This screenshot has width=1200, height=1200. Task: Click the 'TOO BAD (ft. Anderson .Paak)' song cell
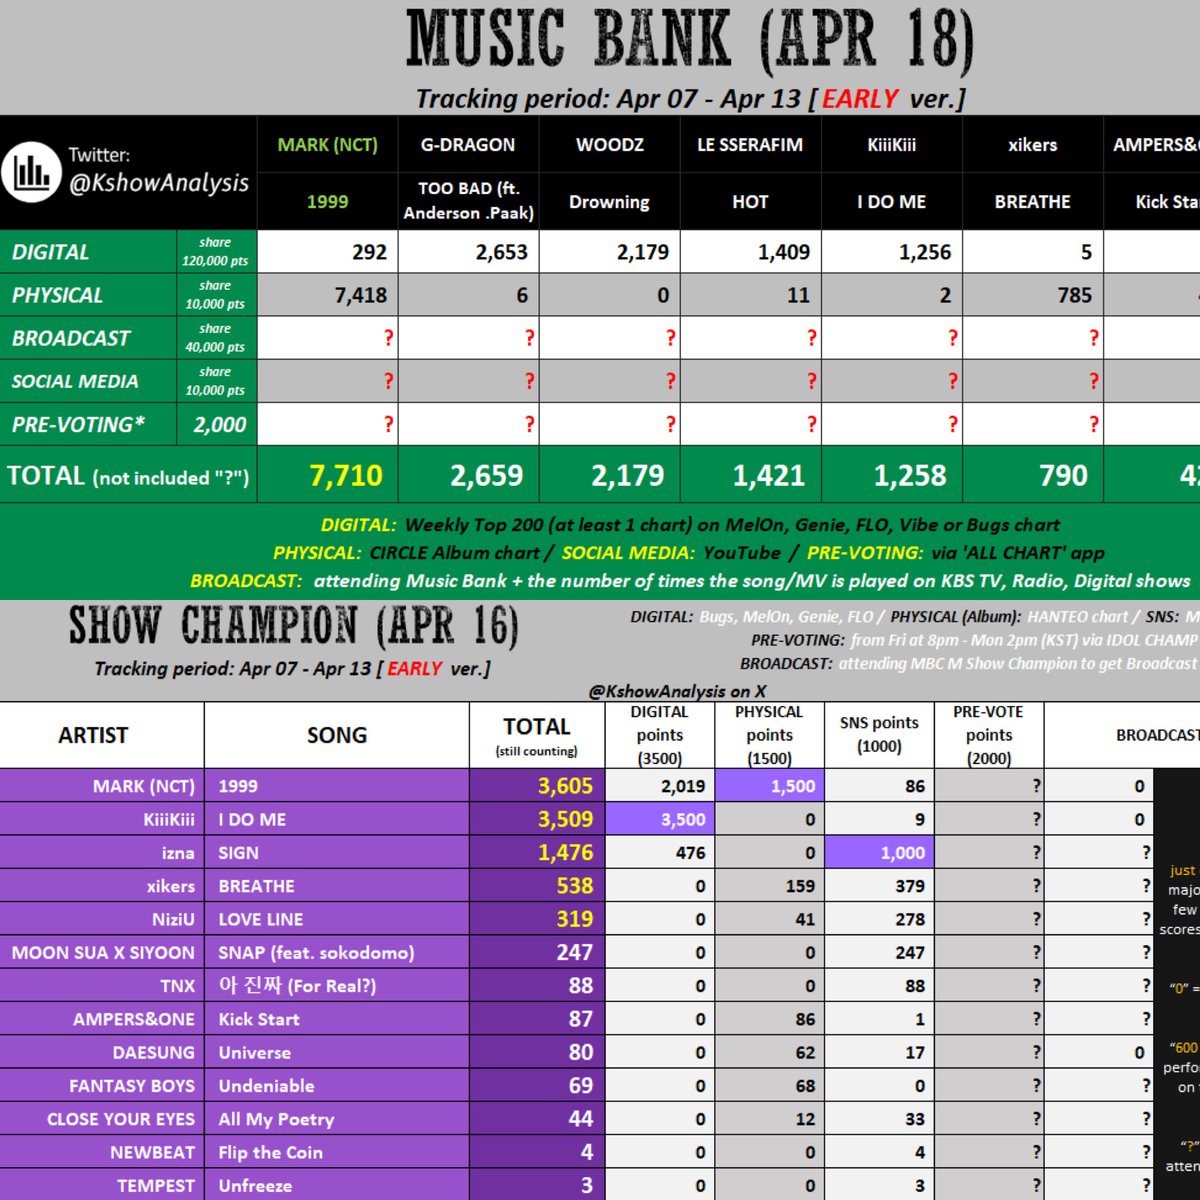[468, 201]
